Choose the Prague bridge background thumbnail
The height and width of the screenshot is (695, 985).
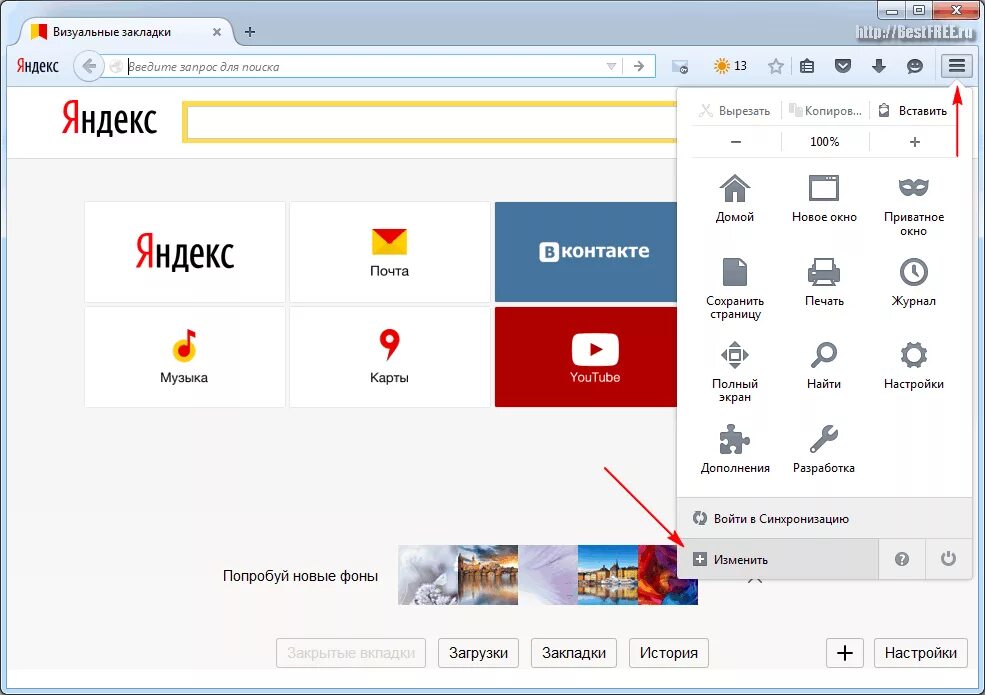point(488,575)
